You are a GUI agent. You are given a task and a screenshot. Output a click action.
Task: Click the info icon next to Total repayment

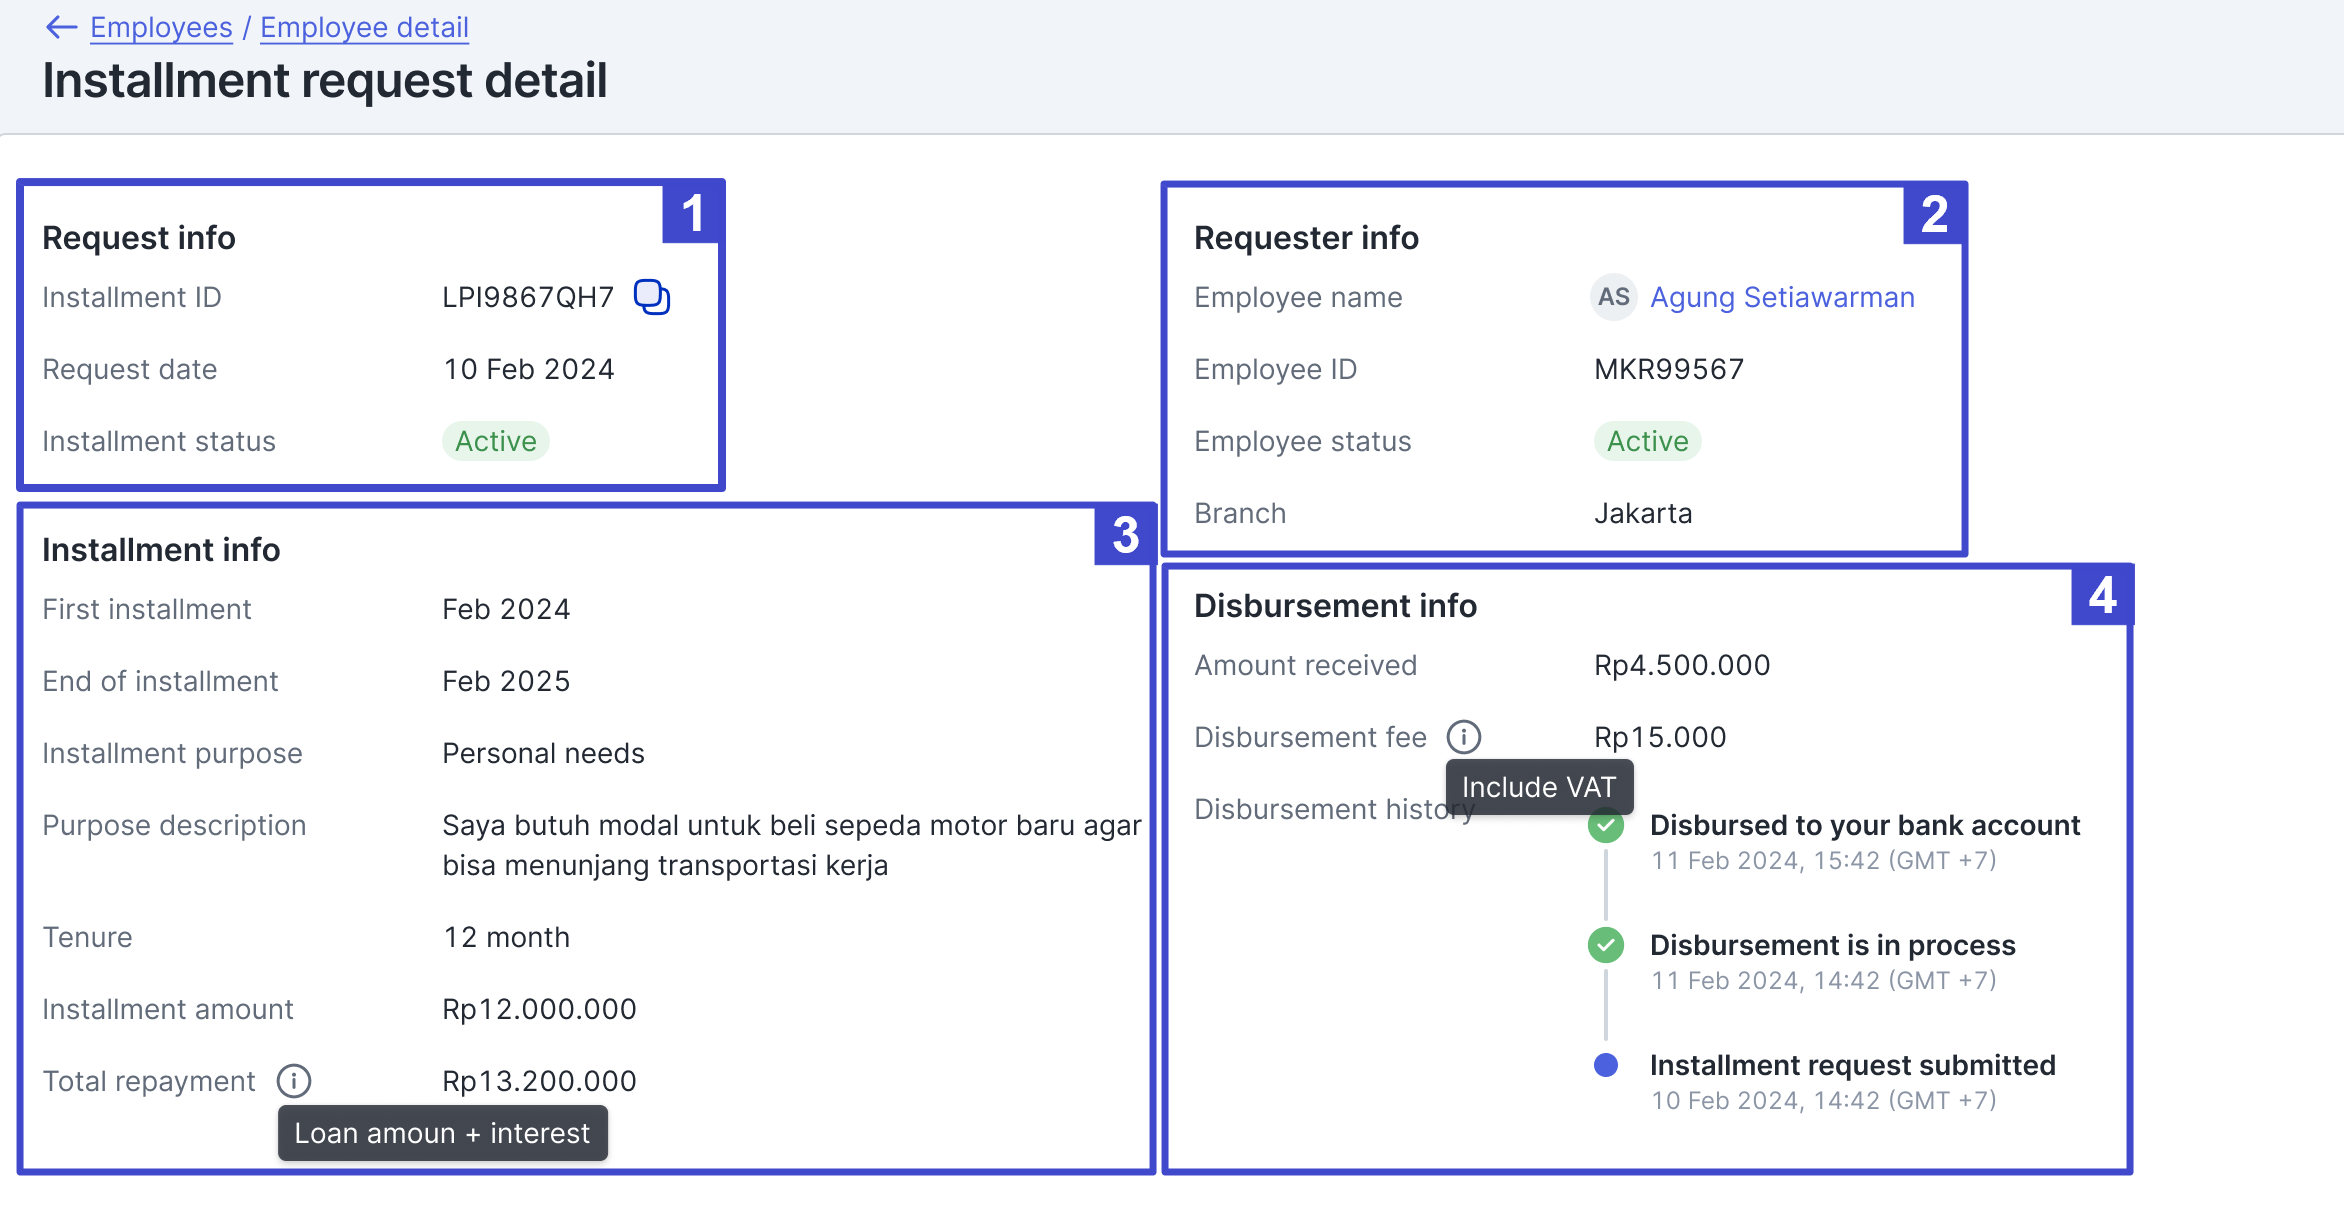293,1080
